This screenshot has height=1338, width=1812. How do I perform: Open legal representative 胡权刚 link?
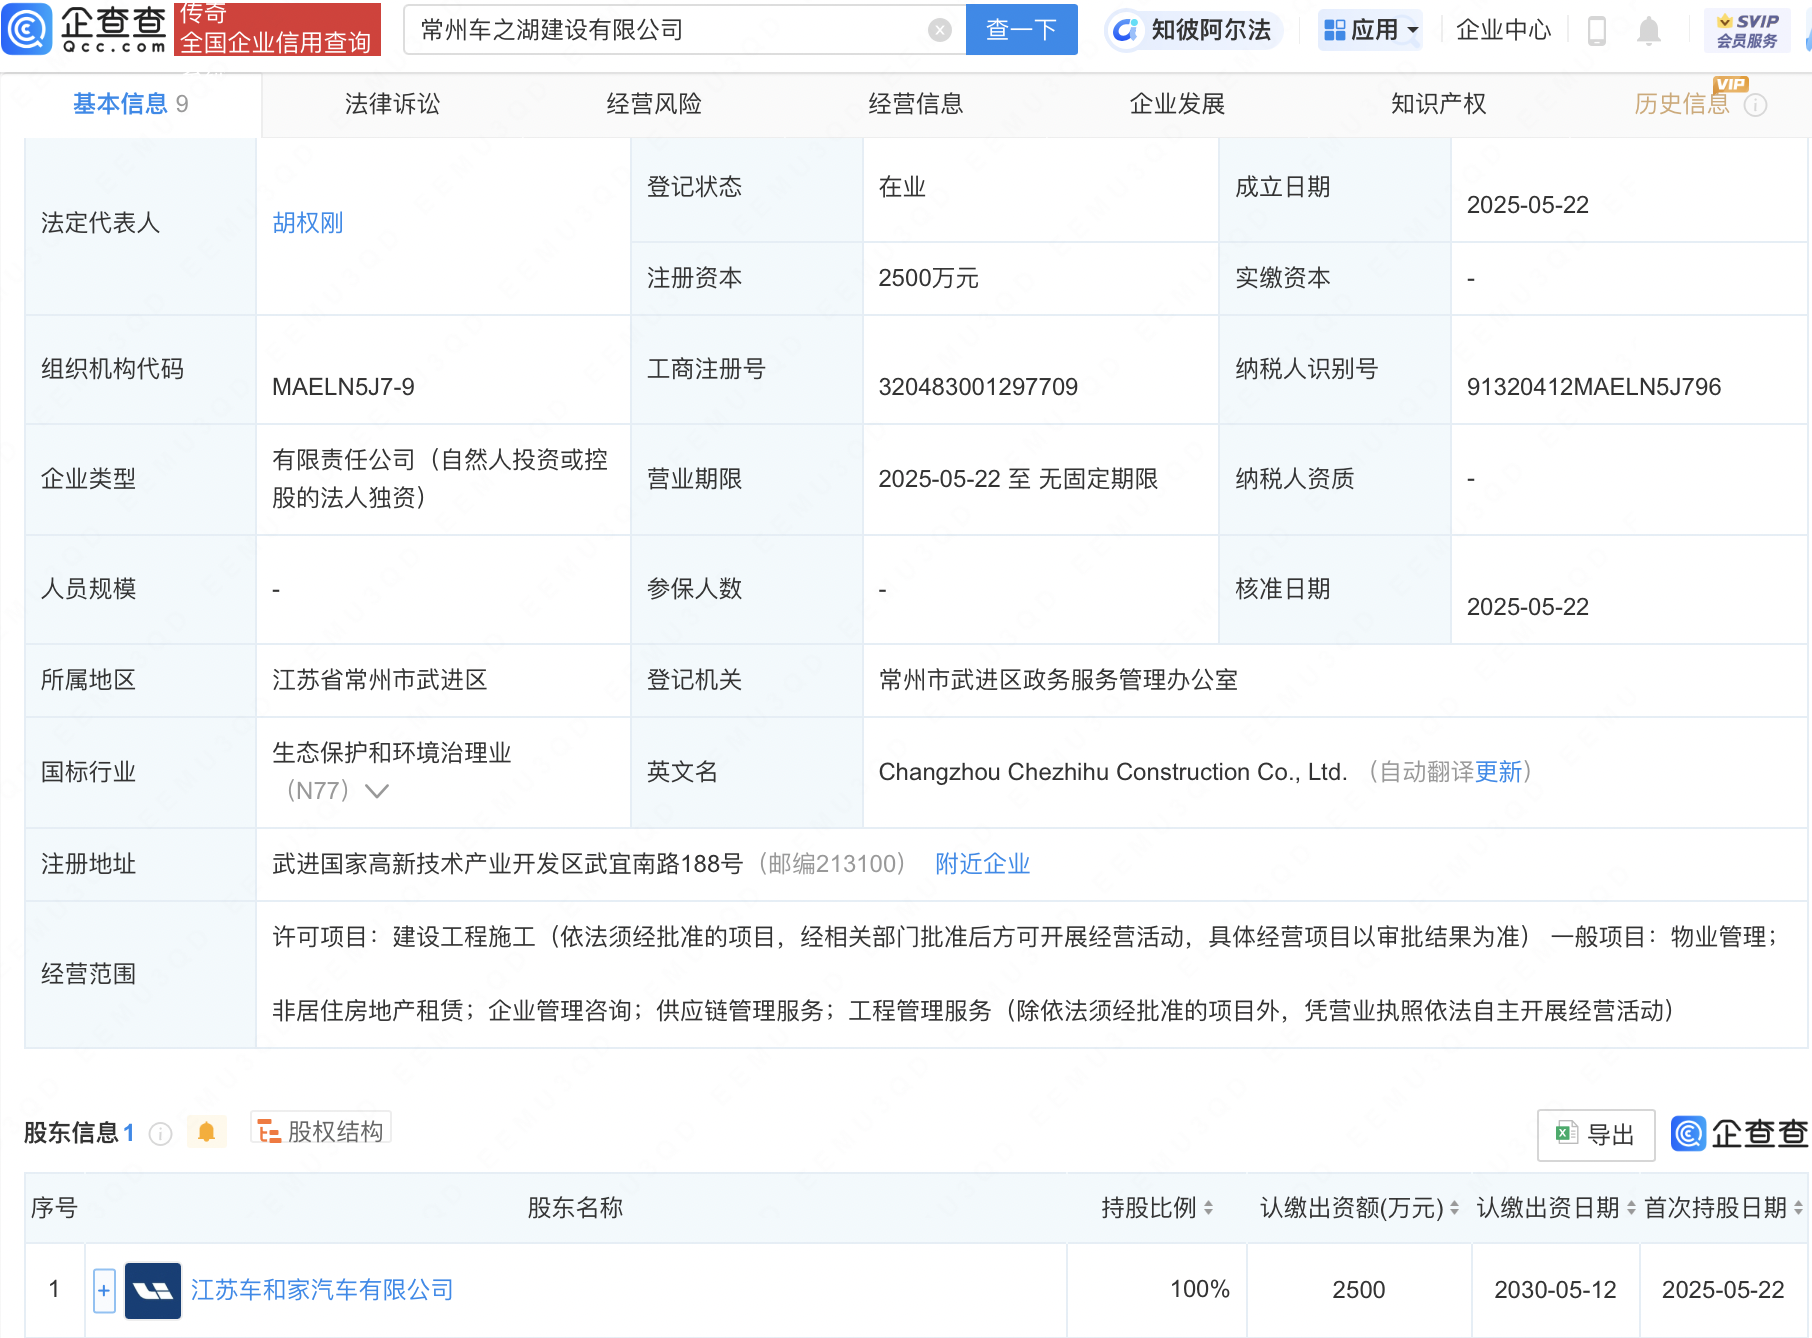coord(308,223)
